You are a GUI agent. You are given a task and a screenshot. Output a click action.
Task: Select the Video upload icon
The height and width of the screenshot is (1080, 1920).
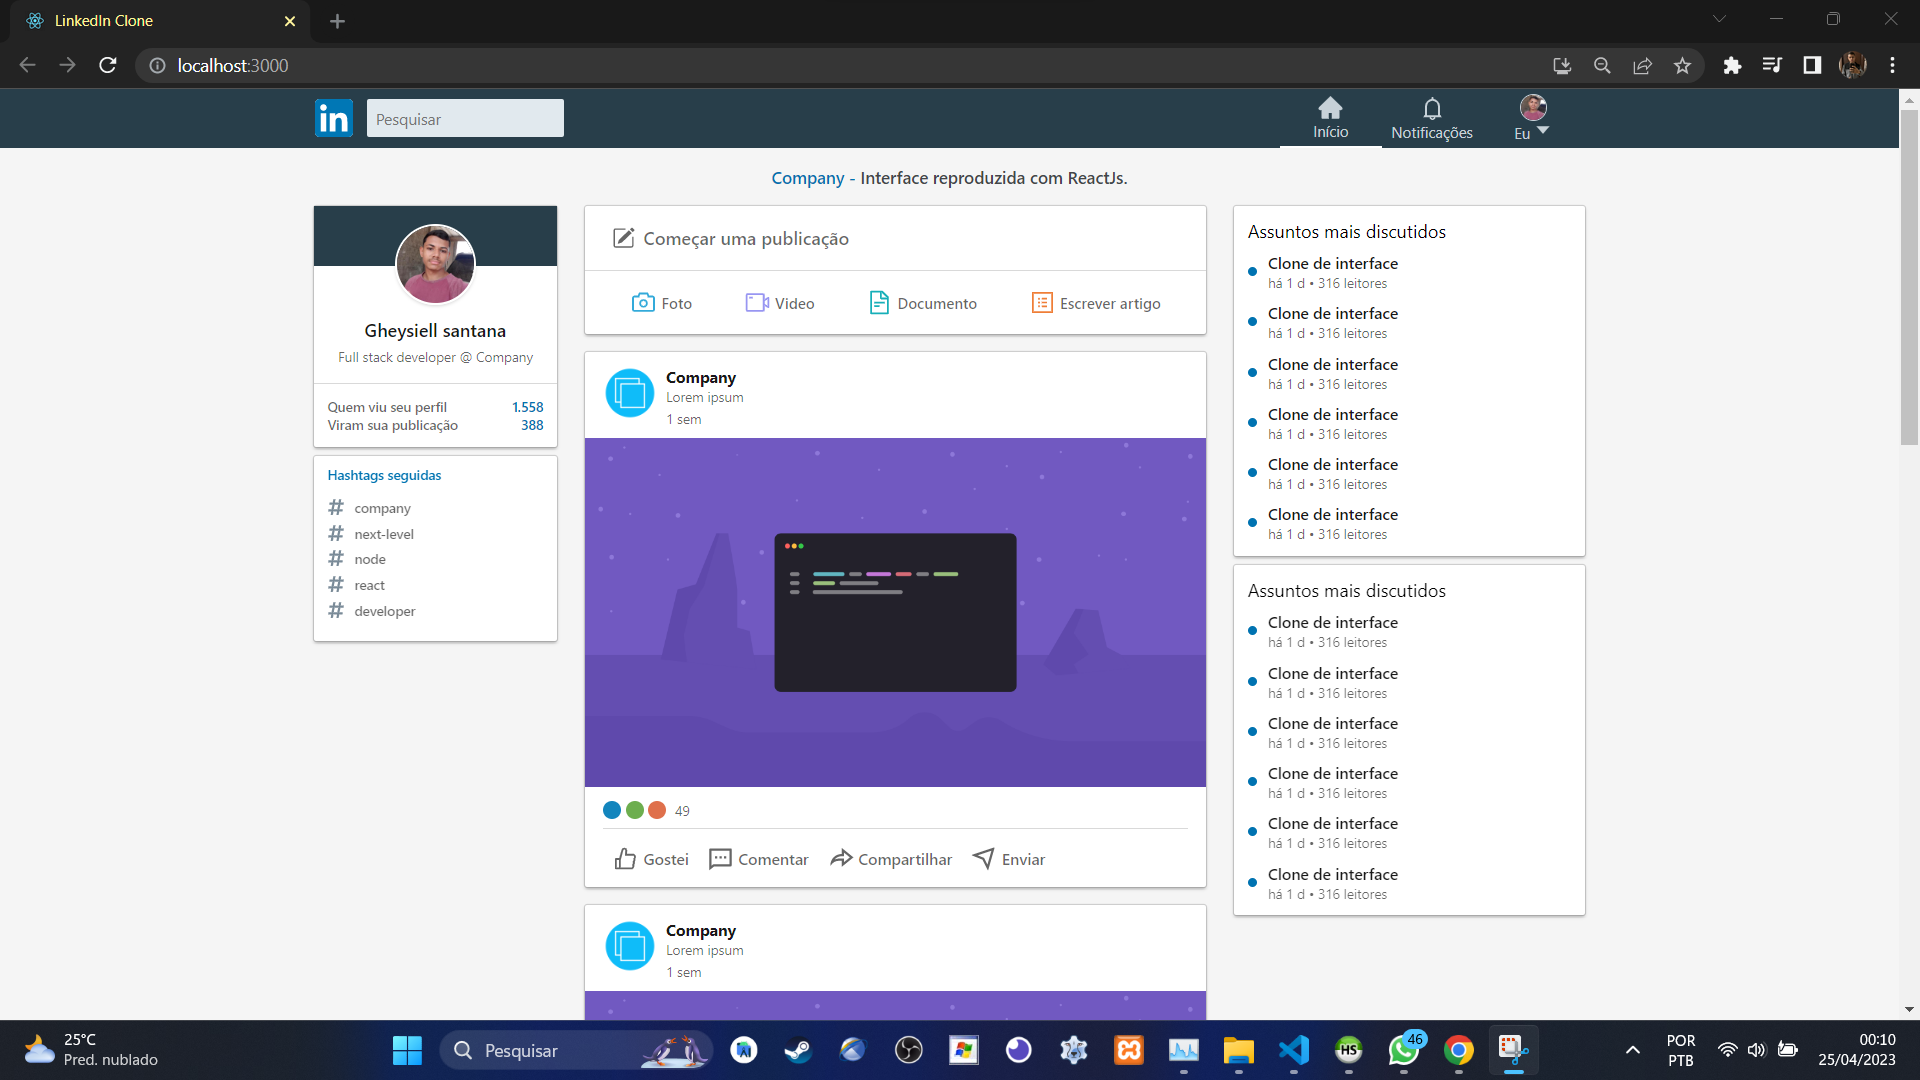(x=756, y=303)
